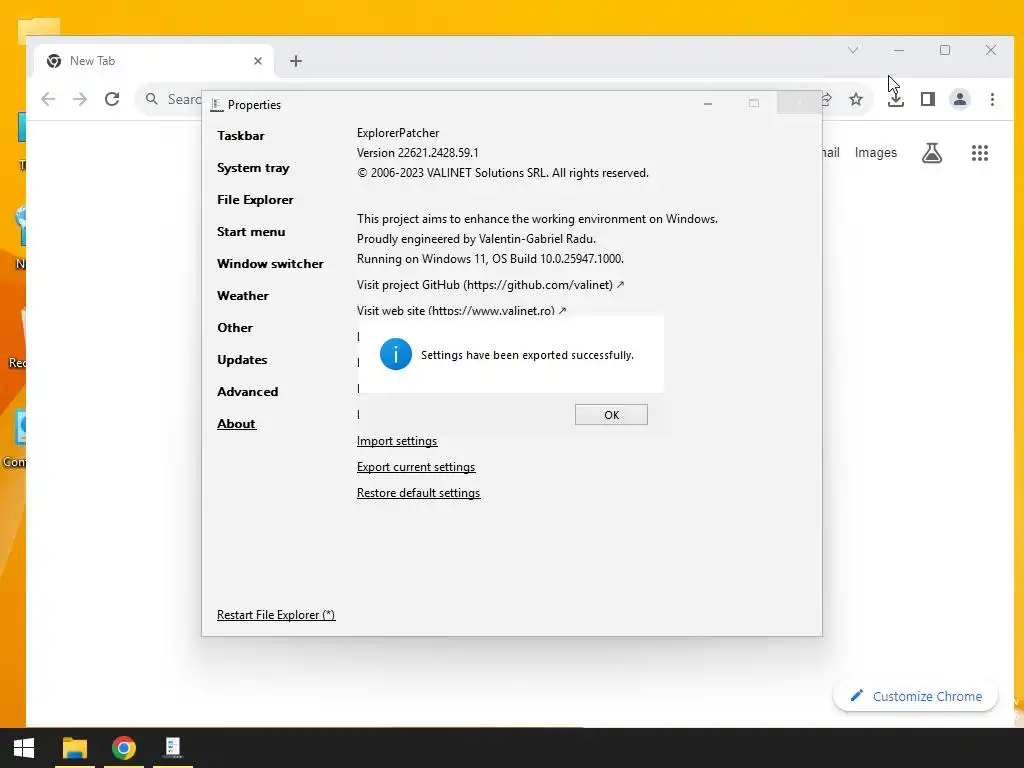Click Chrome's forward navigation arrow
This screenshot has height=768, width=1024.
point(80,99)
